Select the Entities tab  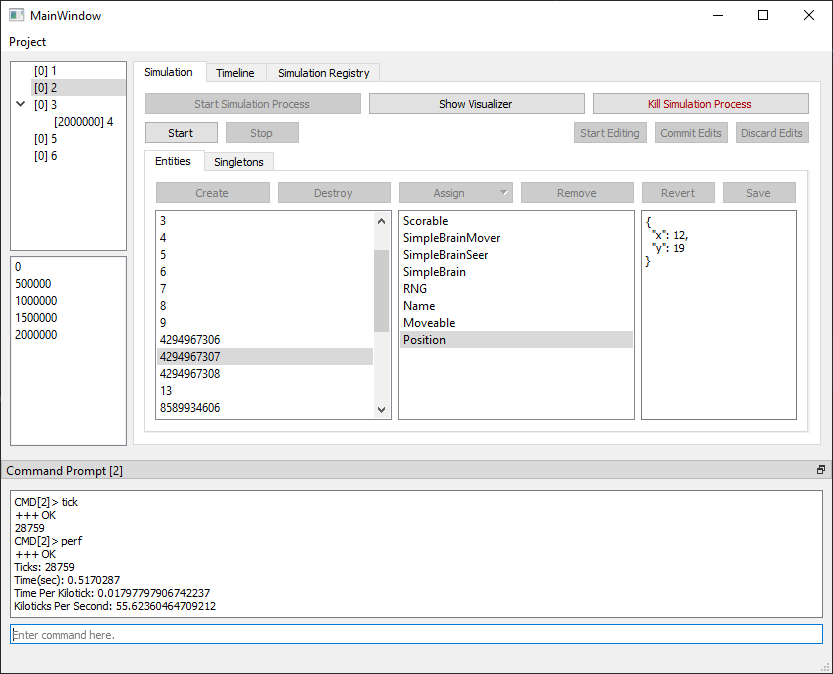coord(173,161)
